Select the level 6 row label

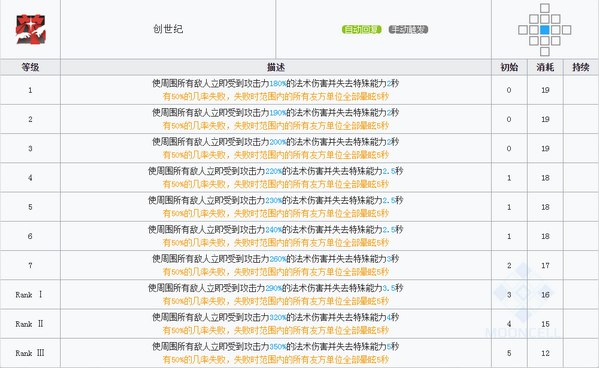click(x=30, y=236)
